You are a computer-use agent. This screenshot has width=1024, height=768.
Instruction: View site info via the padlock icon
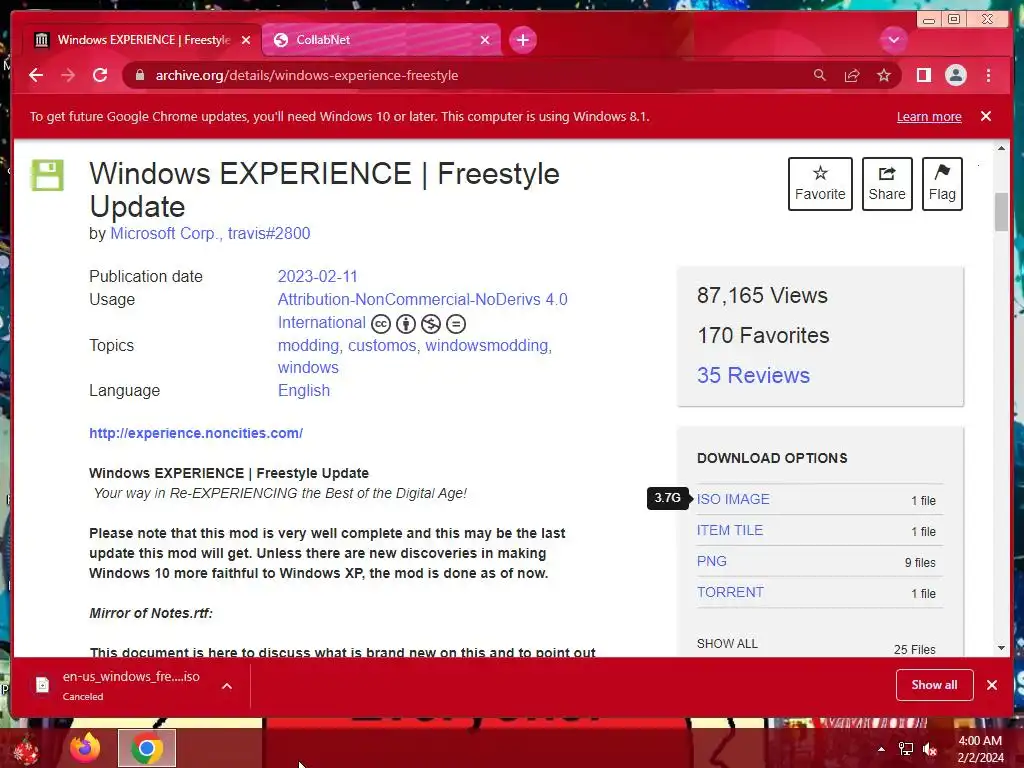pos(139,76)
